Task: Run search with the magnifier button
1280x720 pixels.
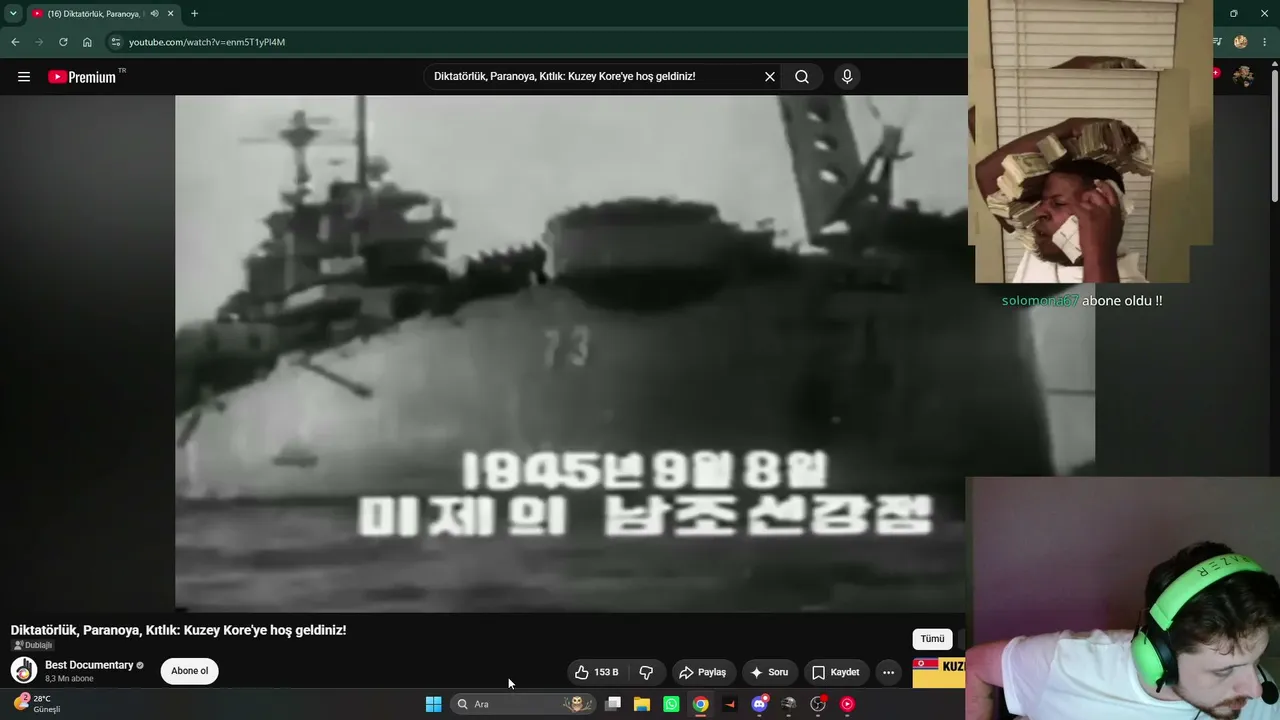Action: 802,77
